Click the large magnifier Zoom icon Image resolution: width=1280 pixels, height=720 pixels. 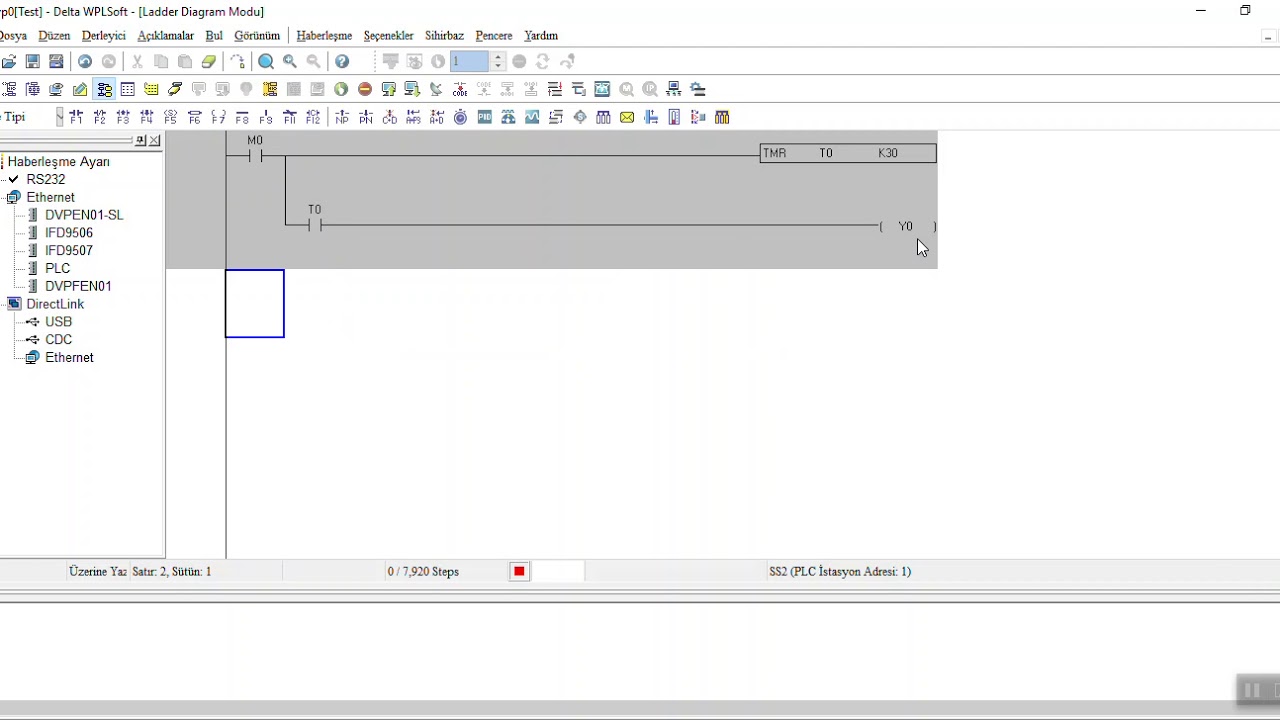(266, 62)
